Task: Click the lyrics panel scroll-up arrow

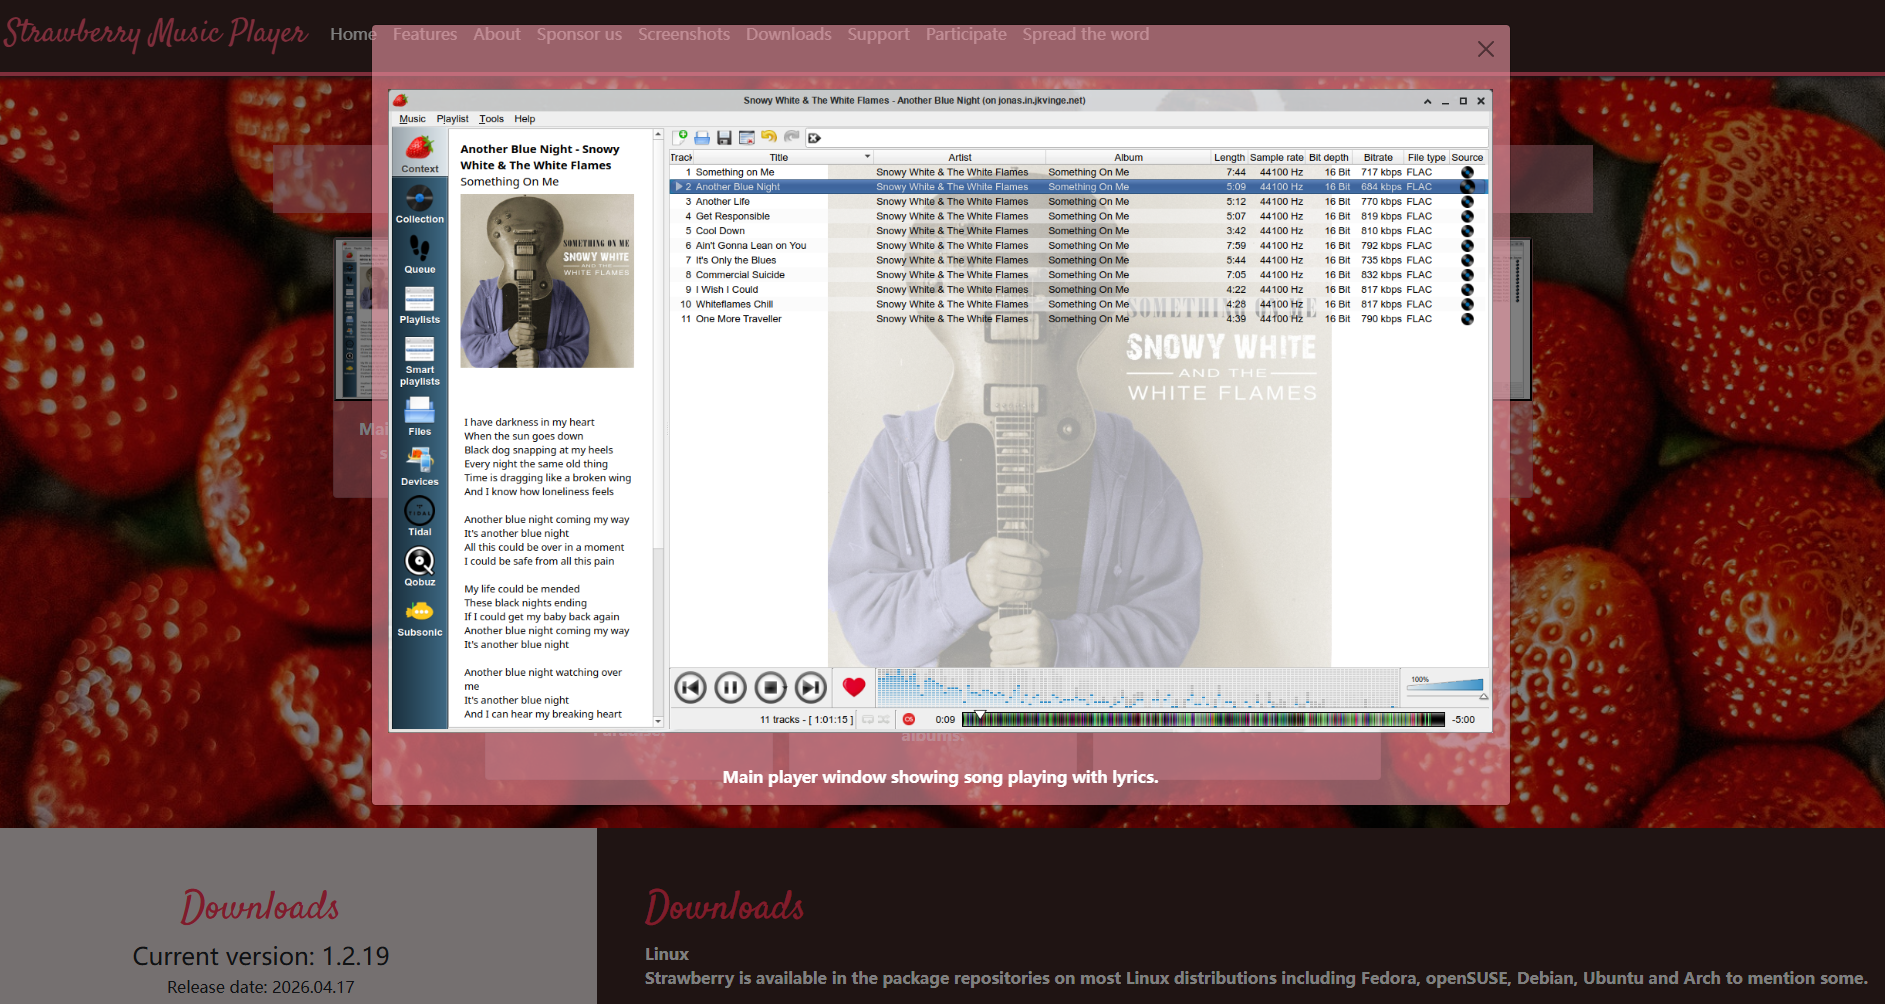Action: point(658,134)
